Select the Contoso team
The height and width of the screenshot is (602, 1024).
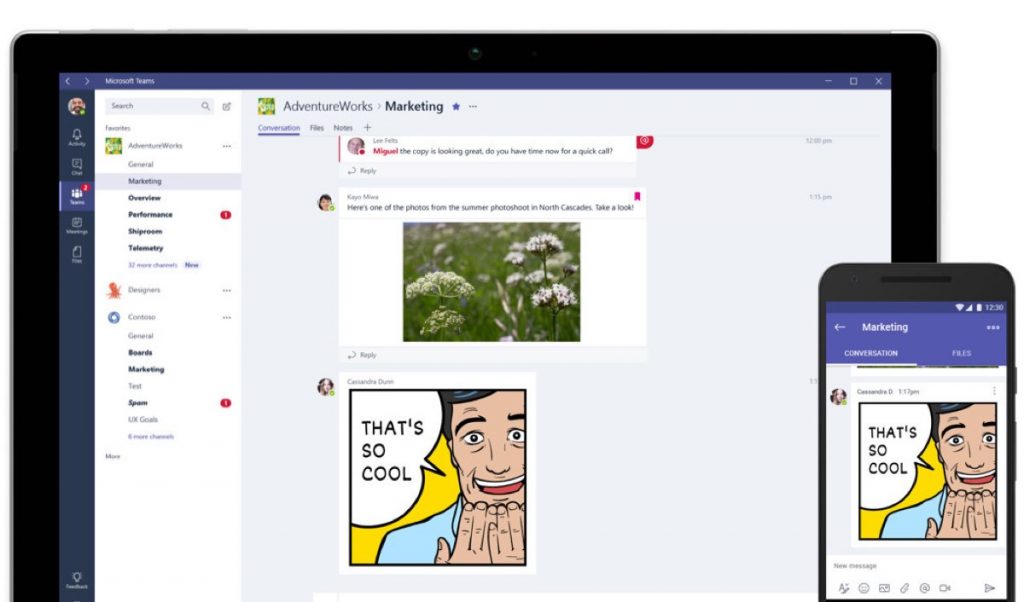coord(141,317)
